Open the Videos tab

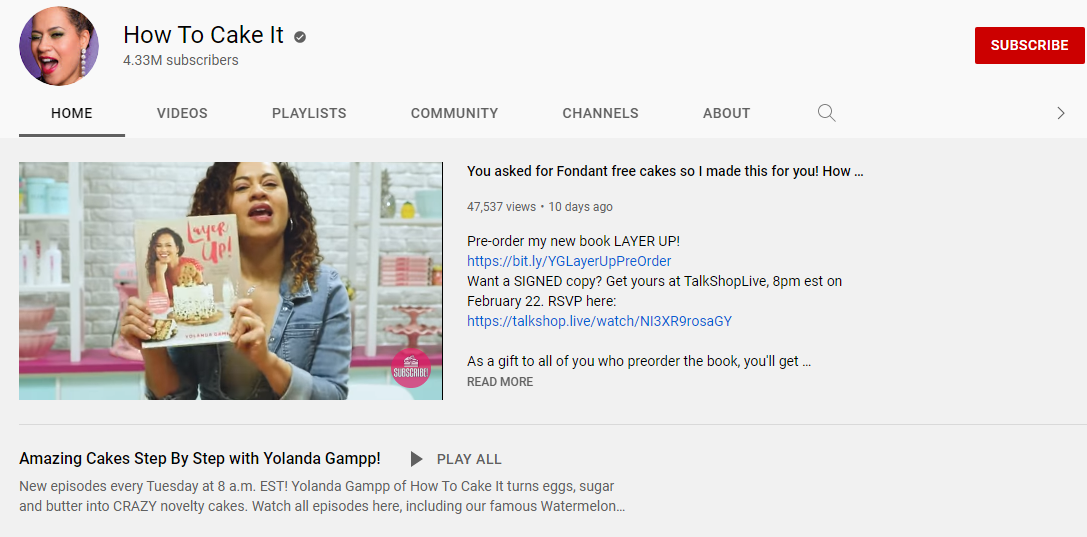182,113
